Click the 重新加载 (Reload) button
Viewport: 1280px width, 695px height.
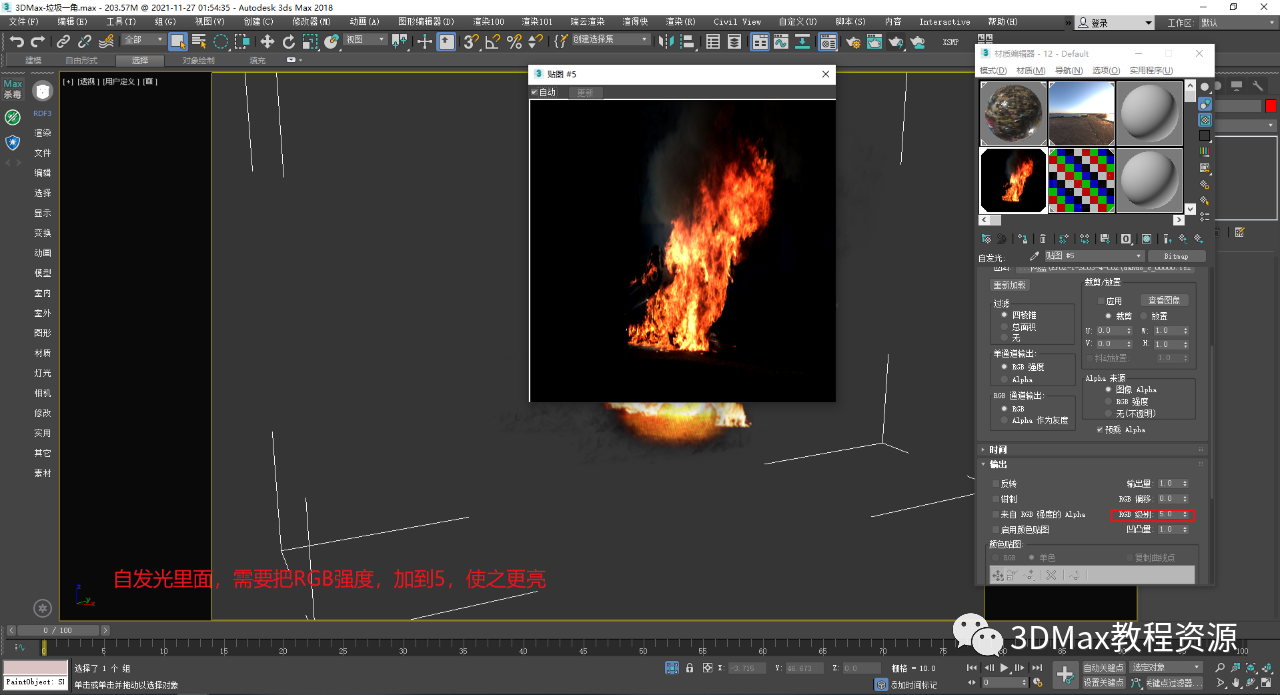(1010, 285)
